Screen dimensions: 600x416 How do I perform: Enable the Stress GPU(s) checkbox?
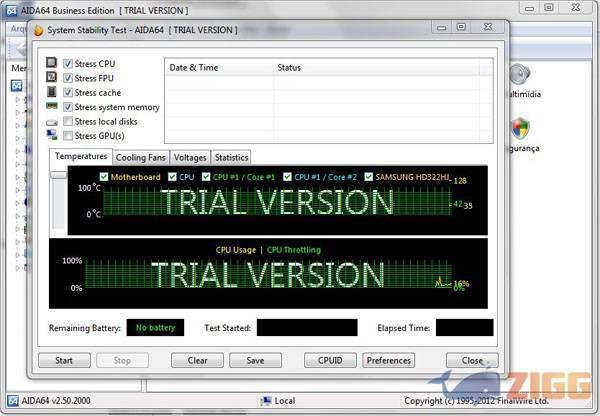[x=68, y=136]
